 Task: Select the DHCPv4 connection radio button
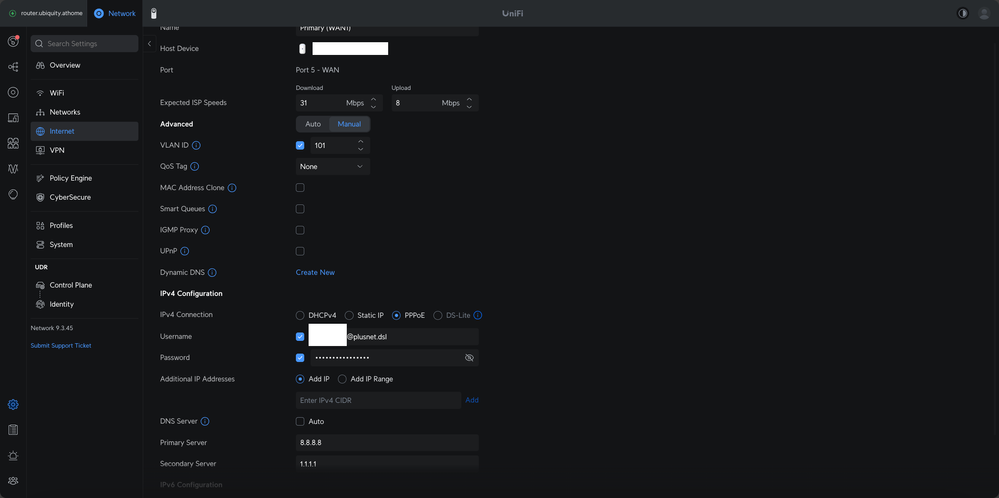click(300, 315)
